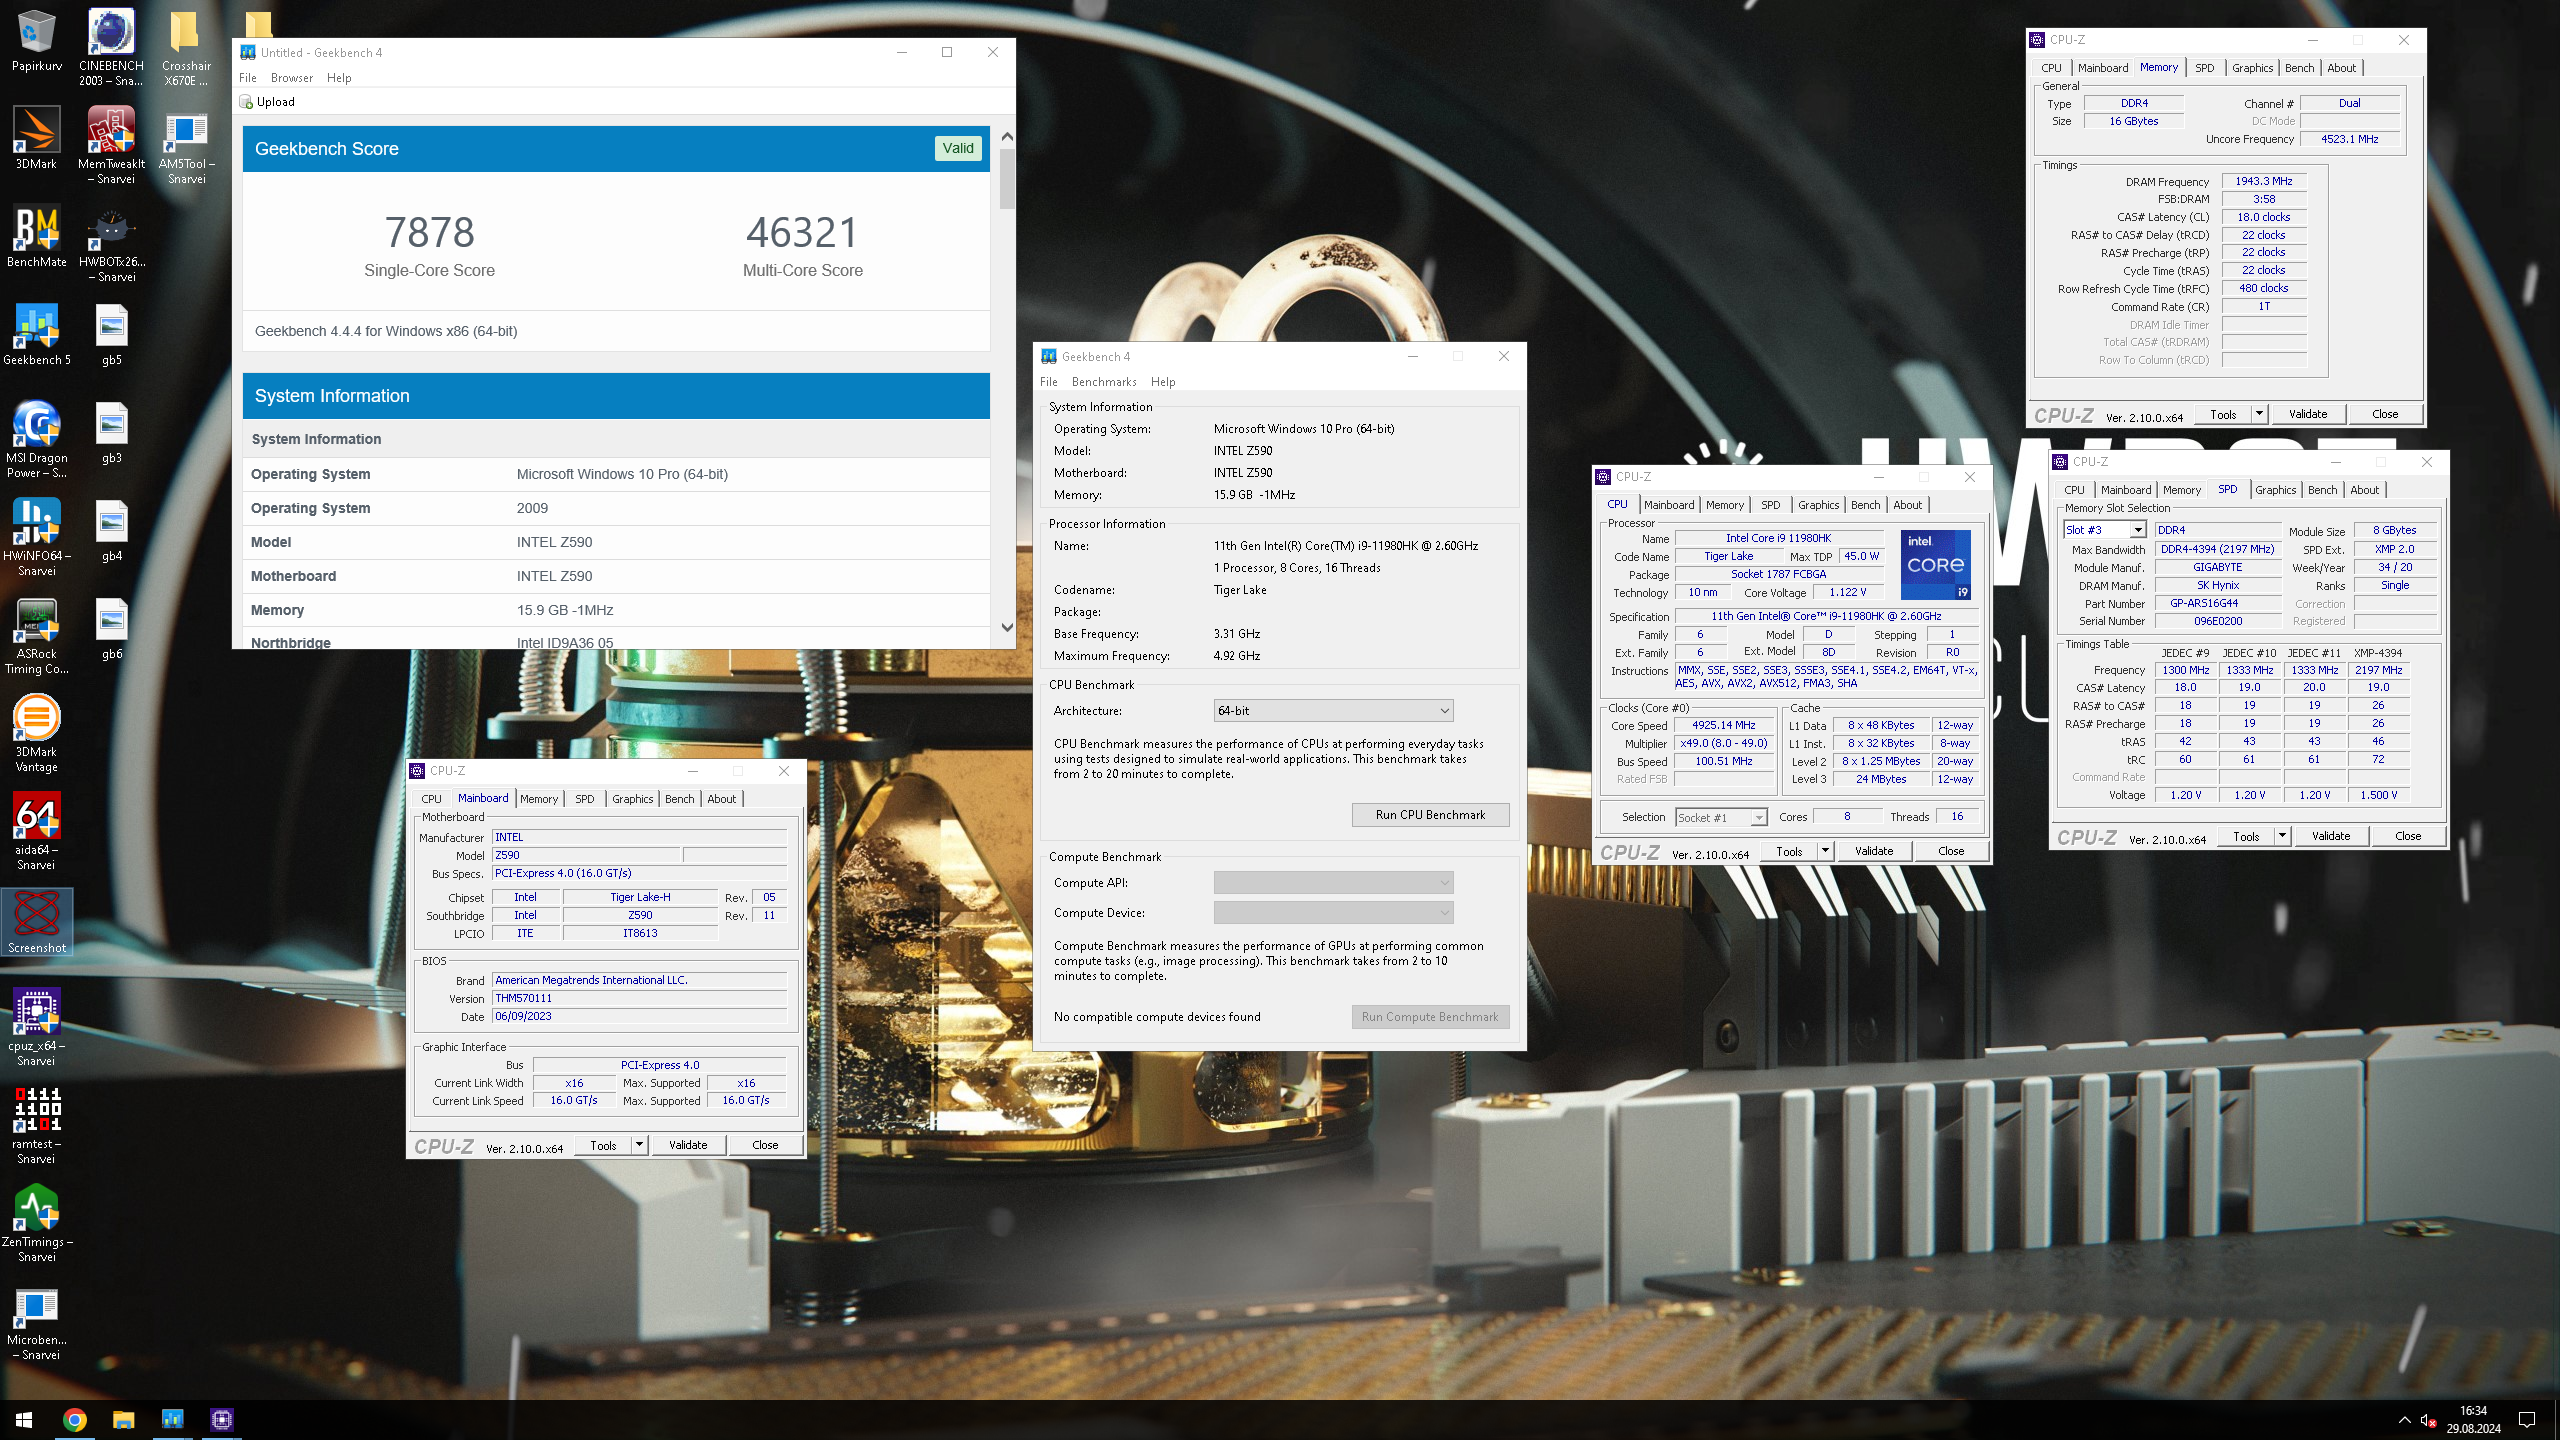Open File Explorer from the taskbar
2560x1440 pixels.
click(123, 1419)
